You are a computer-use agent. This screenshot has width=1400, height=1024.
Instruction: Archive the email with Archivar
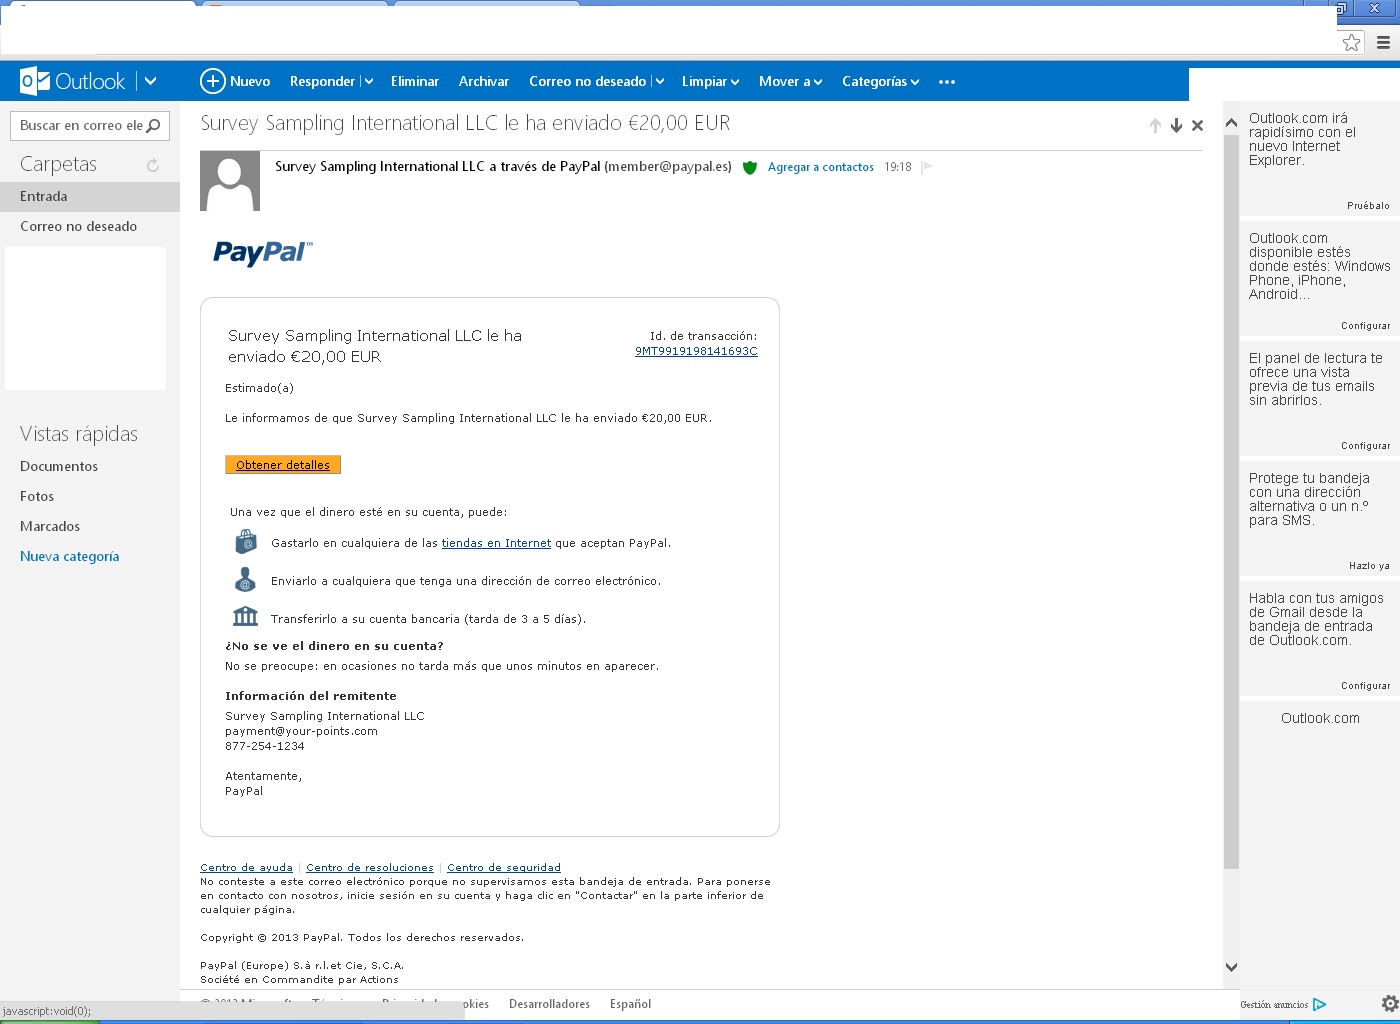(484, 81)
